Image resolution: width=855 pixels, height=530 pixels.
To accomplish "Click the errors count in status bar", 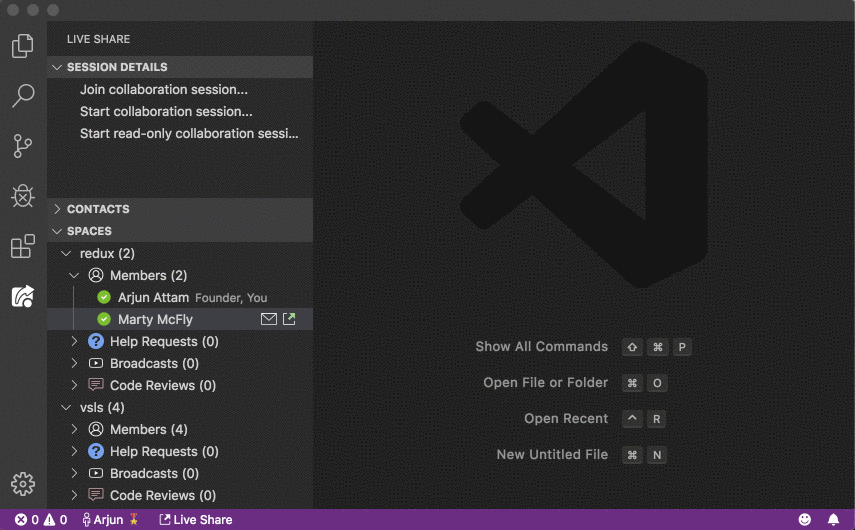I will pyautogui.click(x=27, y=520).
